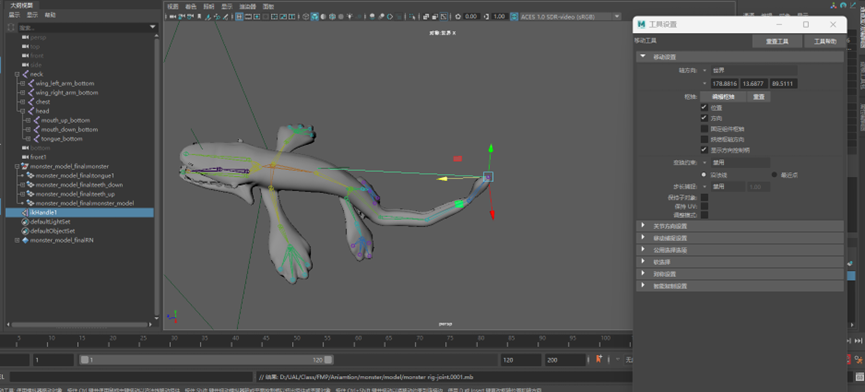
Task: Toggle the Use Default Material icon
Action: [x=323, y=17]
